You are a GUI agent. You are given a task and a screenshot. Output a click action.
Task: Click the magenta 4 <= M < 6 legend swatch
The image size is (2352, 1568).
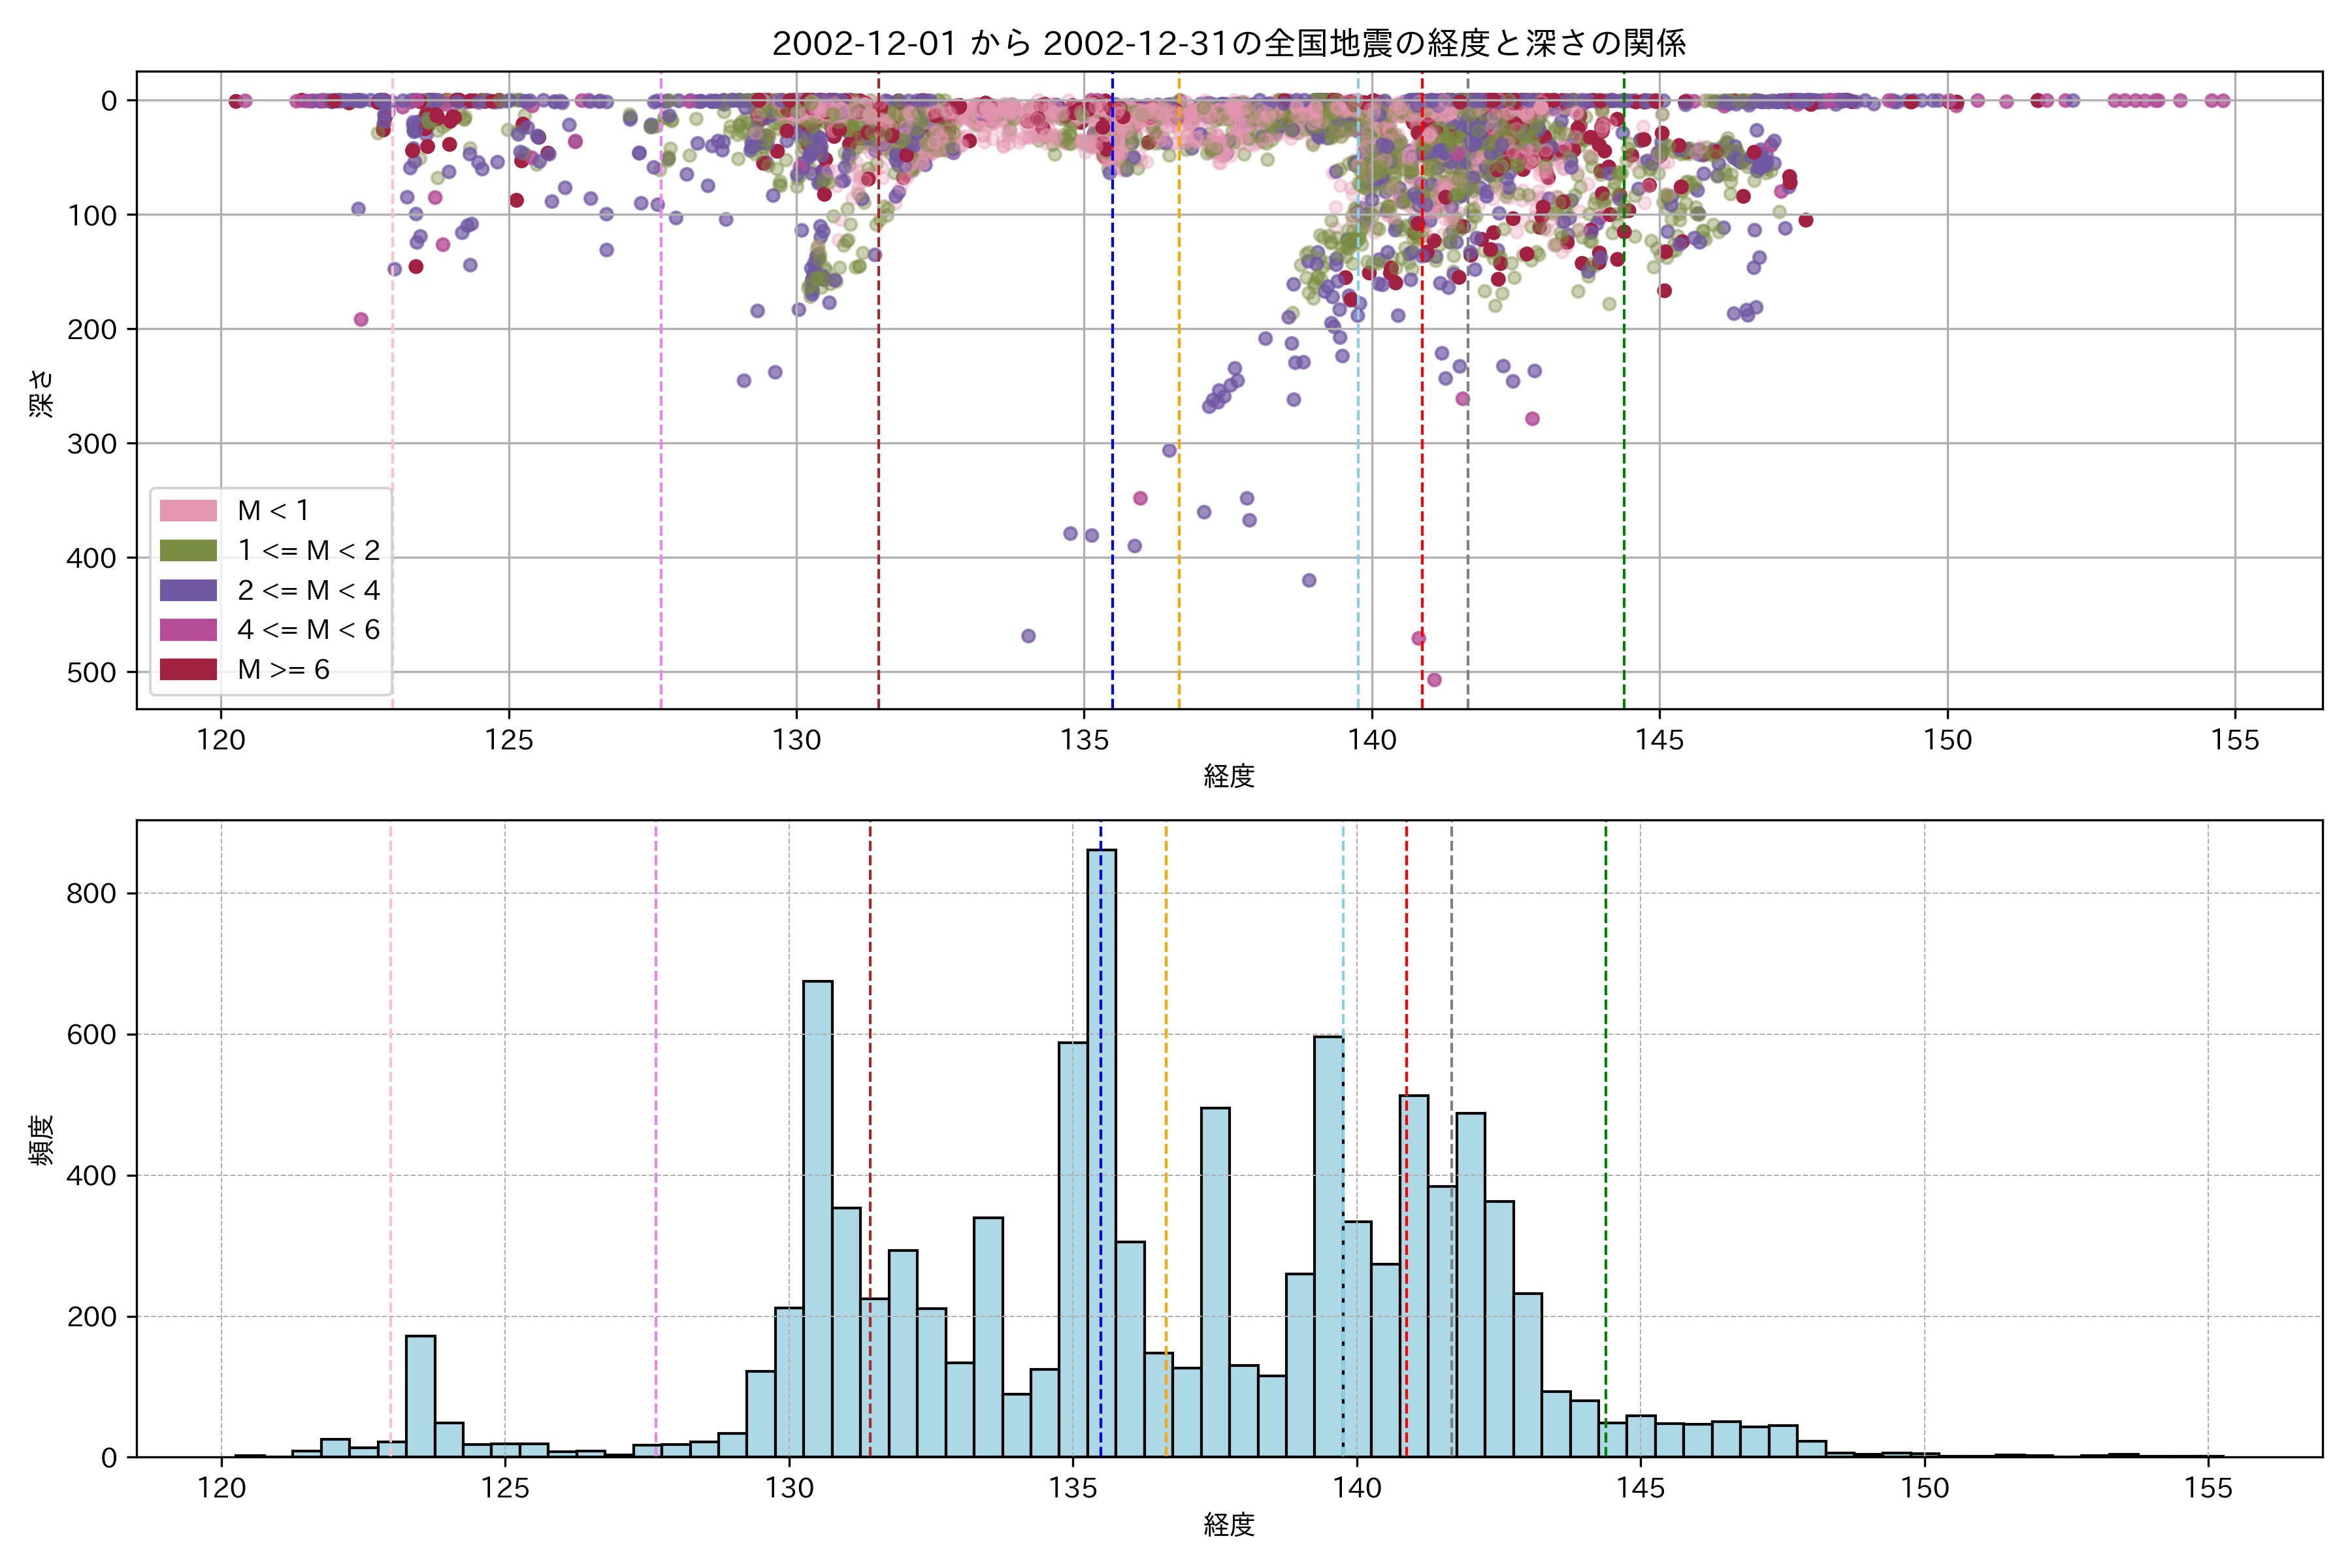(188, 630)
